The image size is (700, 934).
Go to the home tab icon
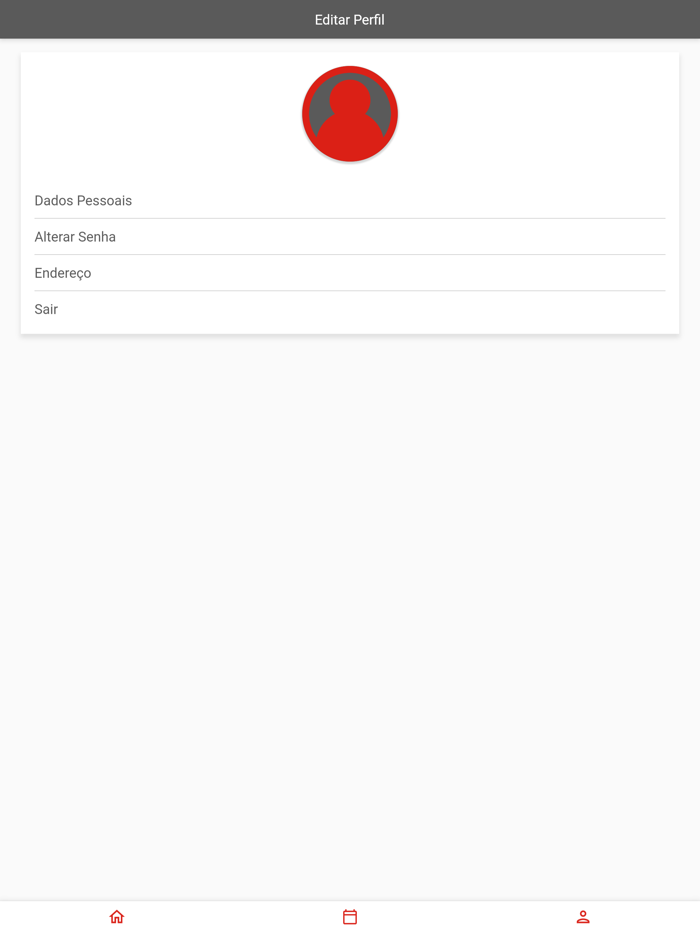tap(117, 916)
